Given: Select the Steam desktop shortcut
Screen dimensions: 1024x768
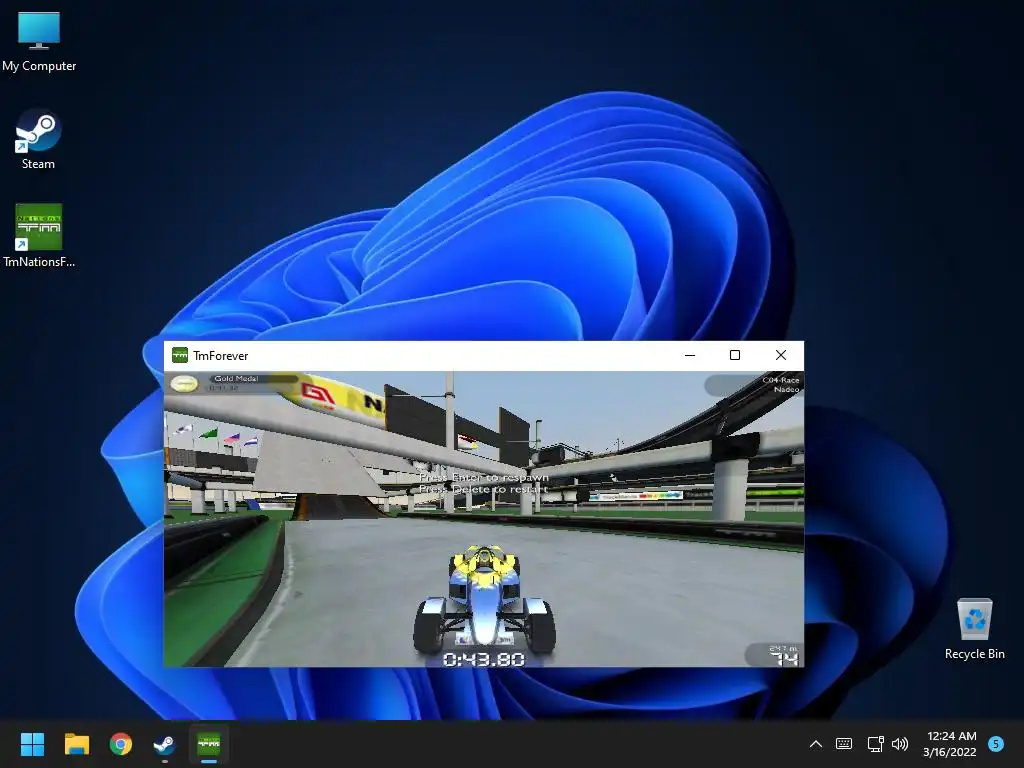Looking at the screenshot, I should (x=38, y=138).
